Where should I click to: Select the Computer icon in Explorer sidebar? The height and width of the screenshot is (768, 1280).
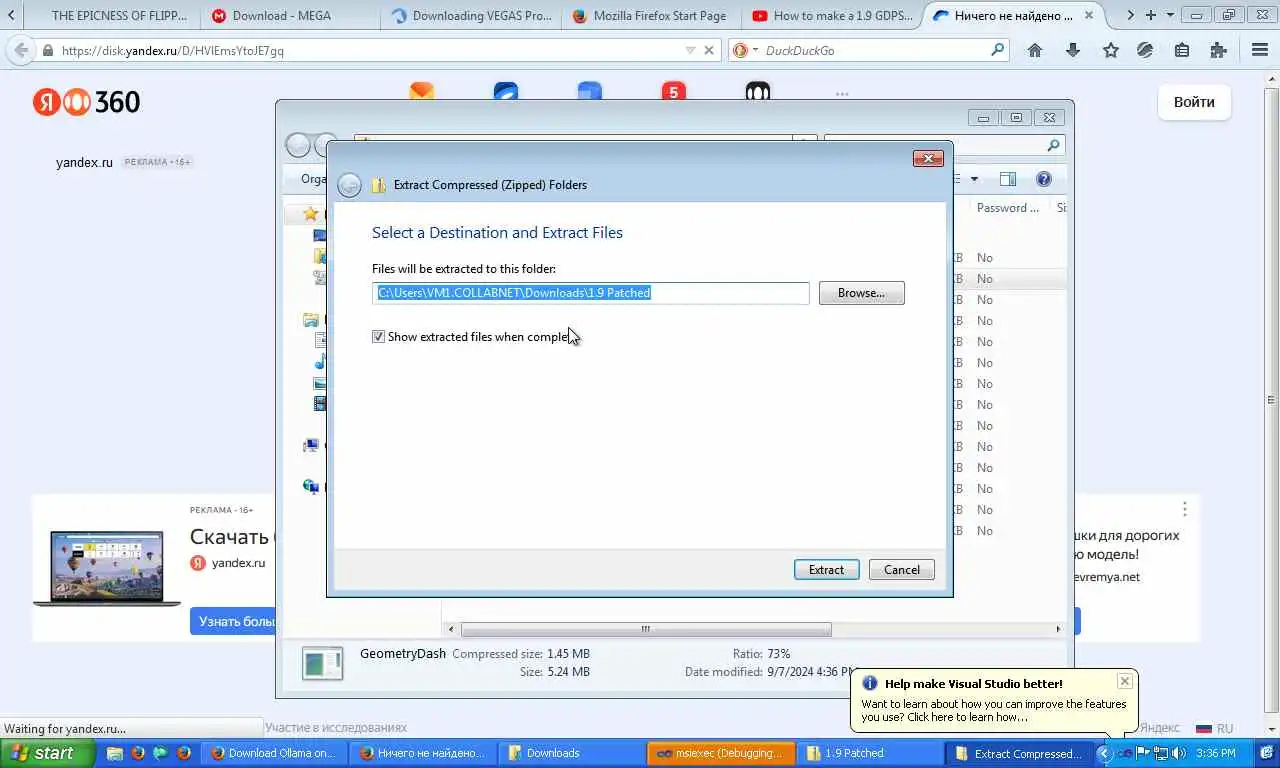[311, 446]
